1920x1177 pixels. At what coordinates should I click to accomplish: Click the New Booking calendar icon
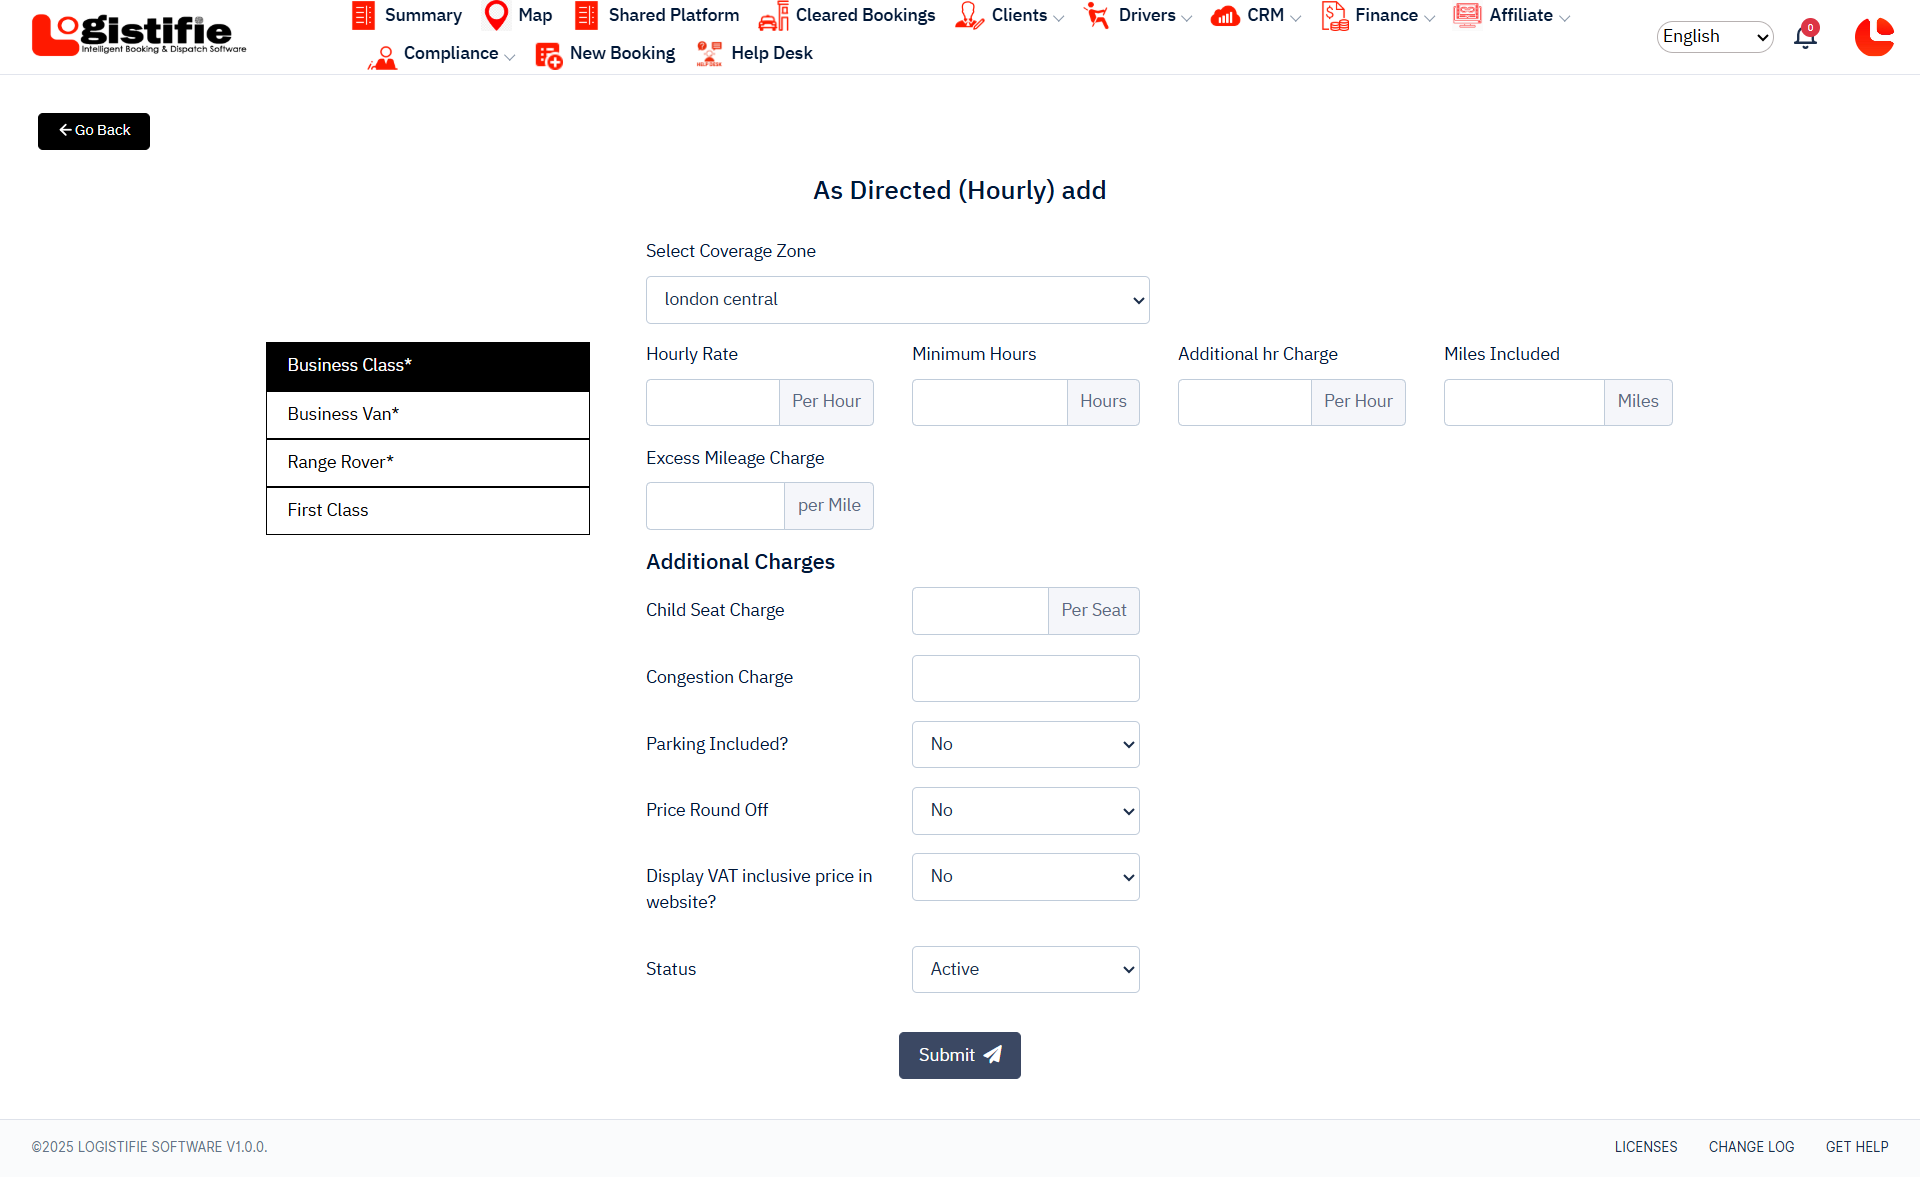548,54
